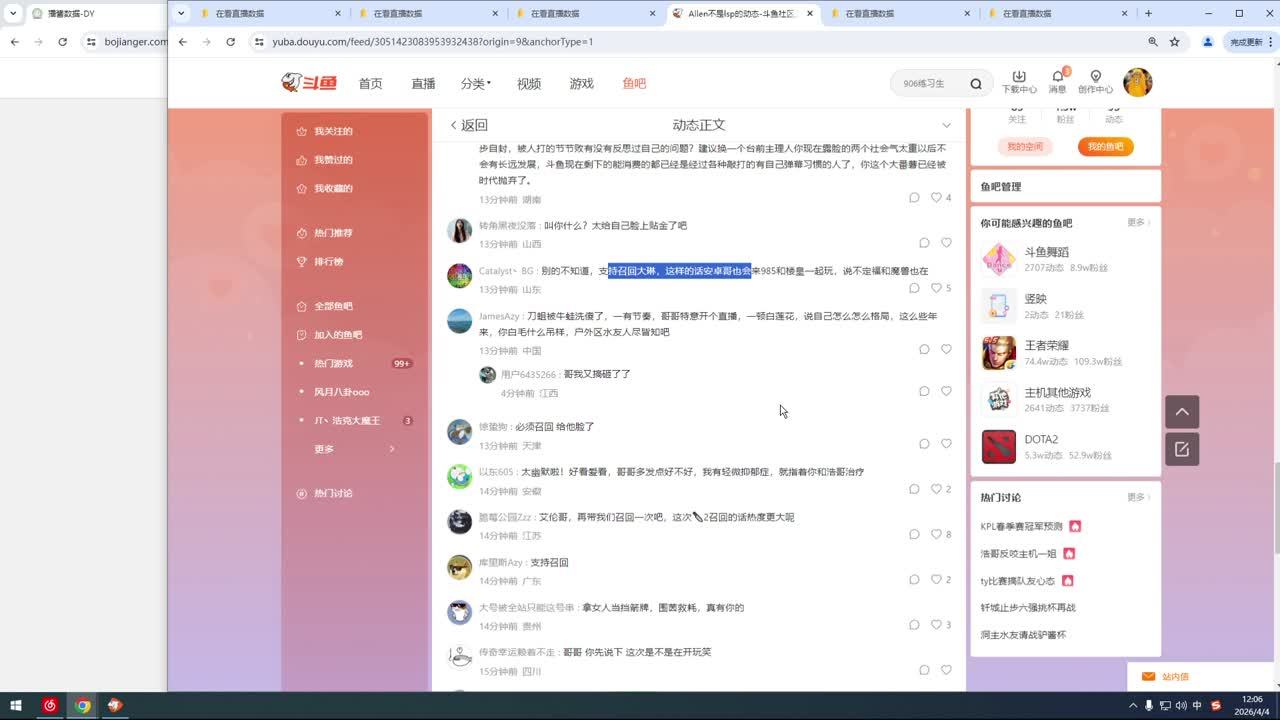
Task: Click the search magnifier icon
Action: click(975, 84)
